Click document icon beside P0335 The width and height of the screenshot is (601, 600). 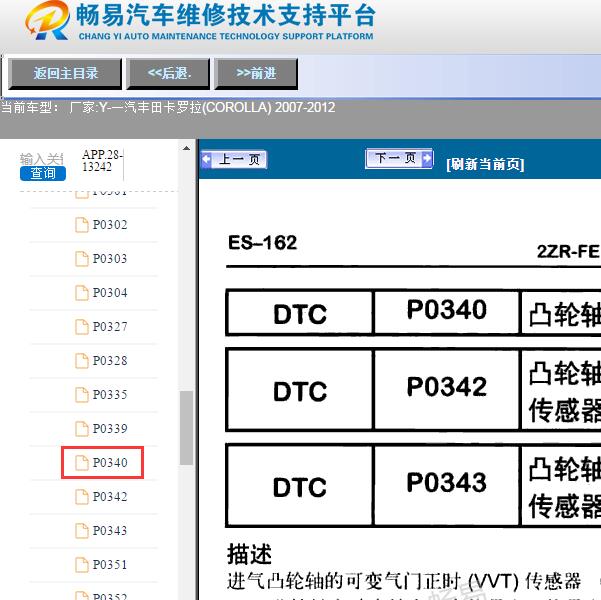[x=82, y=395]
